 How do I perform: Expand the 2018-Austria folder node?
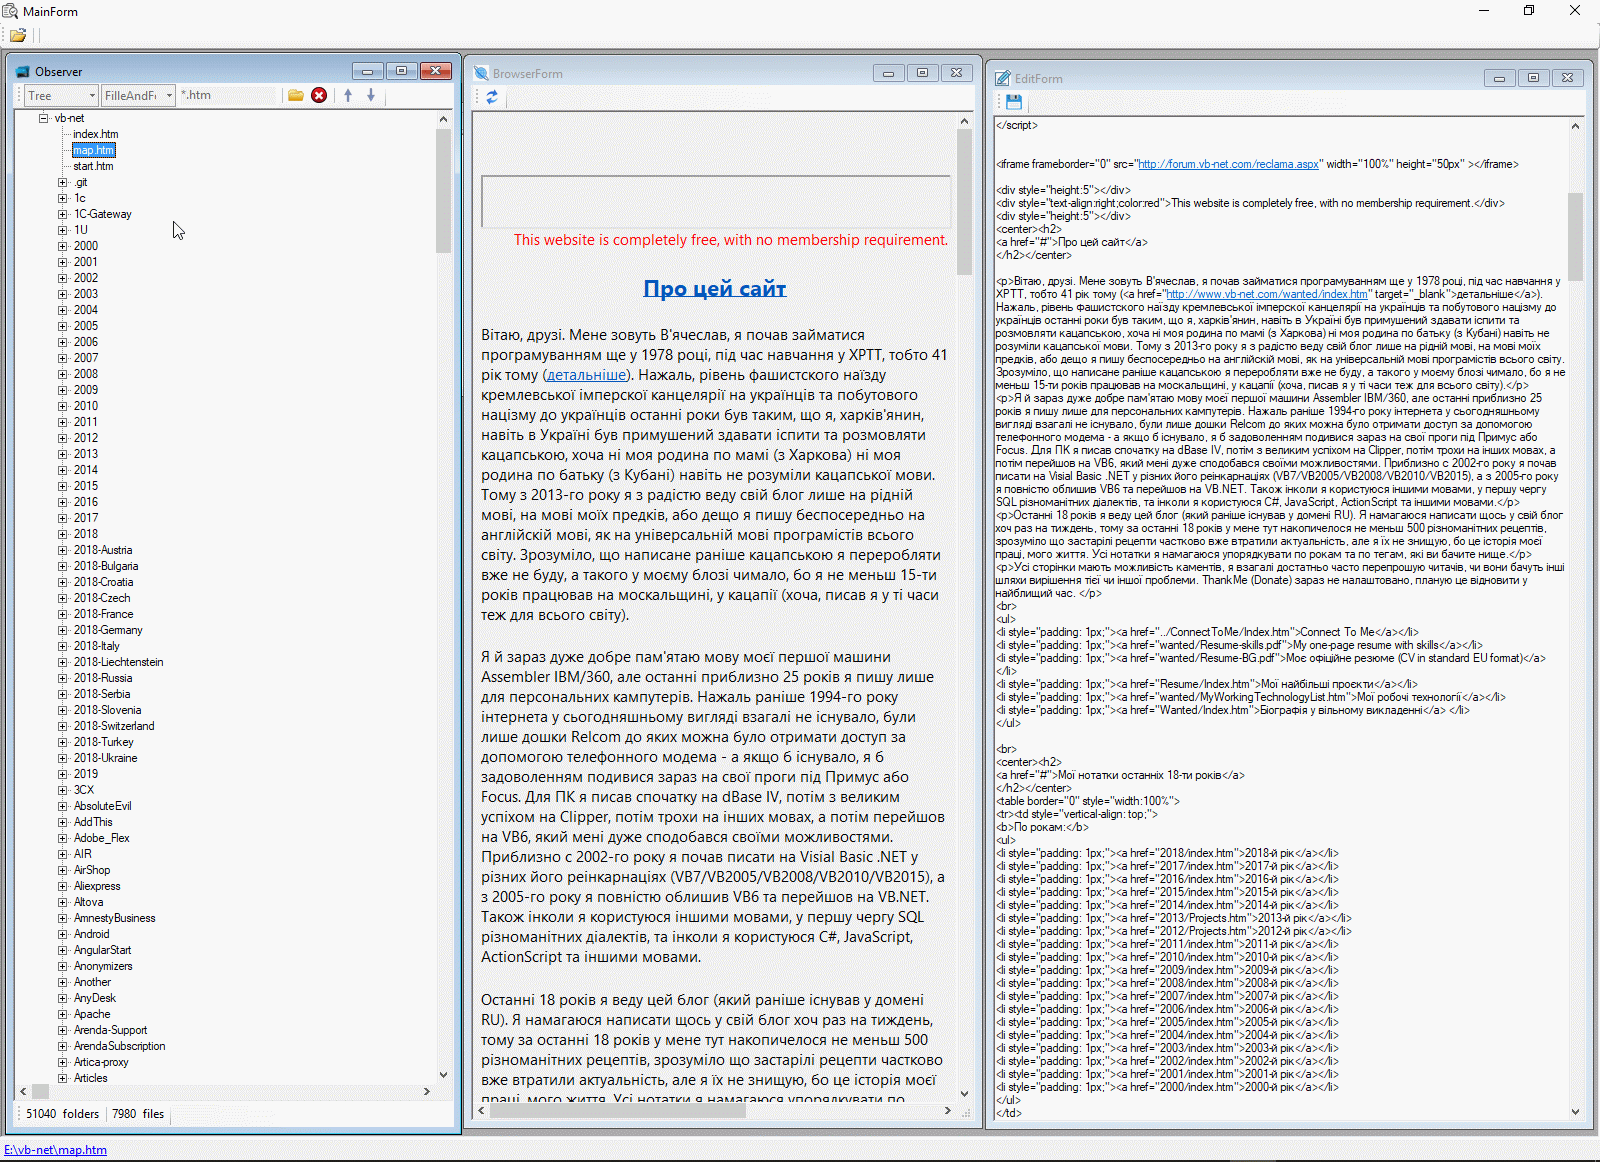pos(63,550)
